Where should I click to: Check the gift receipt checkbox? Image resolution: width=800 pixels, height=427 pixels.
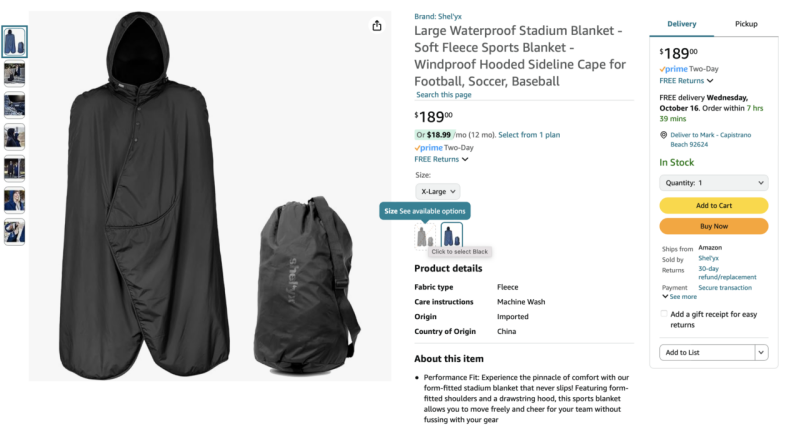(x=663, y=314)
